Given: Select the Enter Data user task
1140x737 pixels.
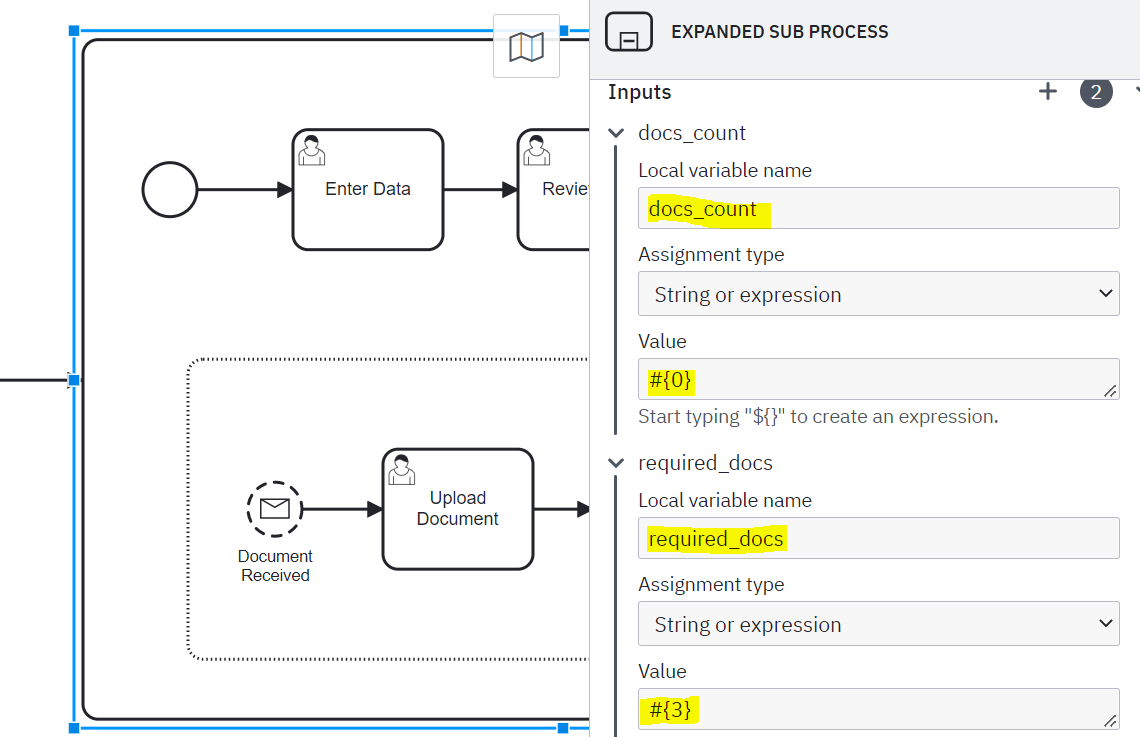Looking at the screenshot, I should [368, 190].
